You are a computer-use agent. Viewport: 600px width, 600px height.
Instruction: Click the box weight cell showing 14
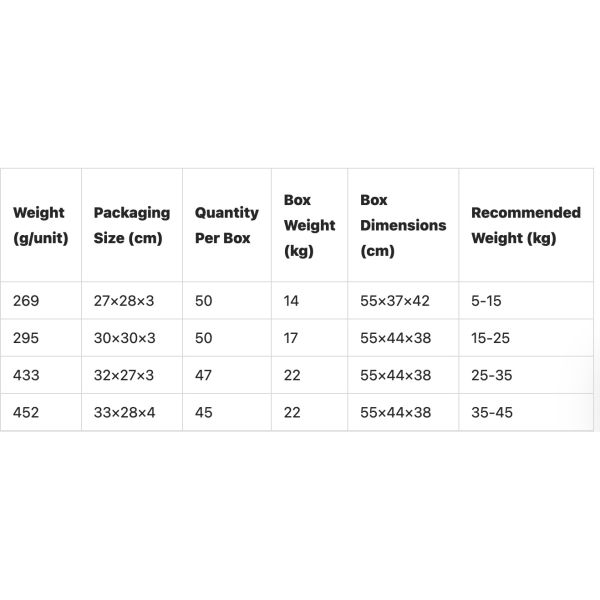click(292, 300)
